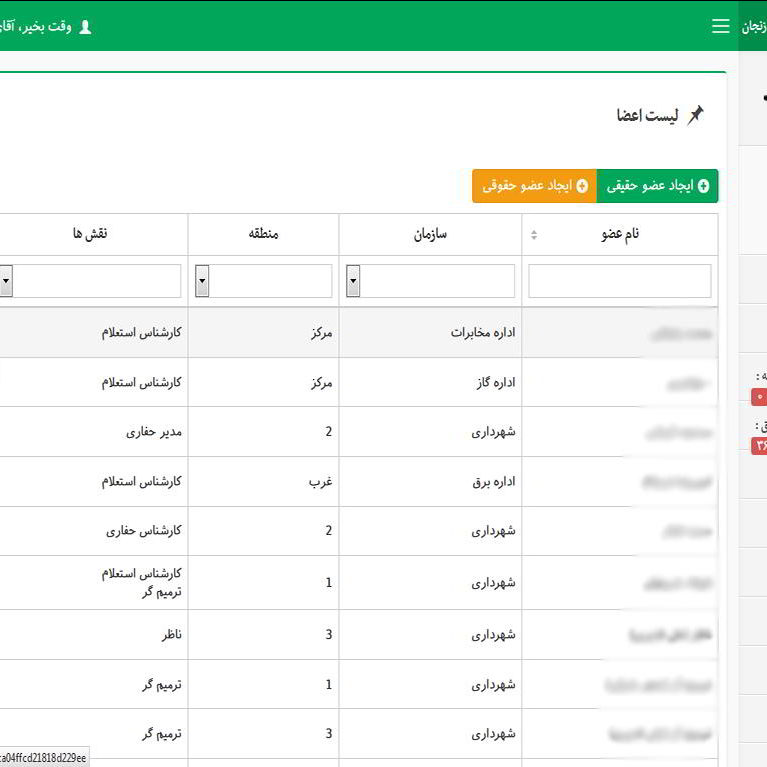This screenshot has height=767, width=767.
Task: Open the منطقه filter dropdown arrow
Action: point(202,281)
